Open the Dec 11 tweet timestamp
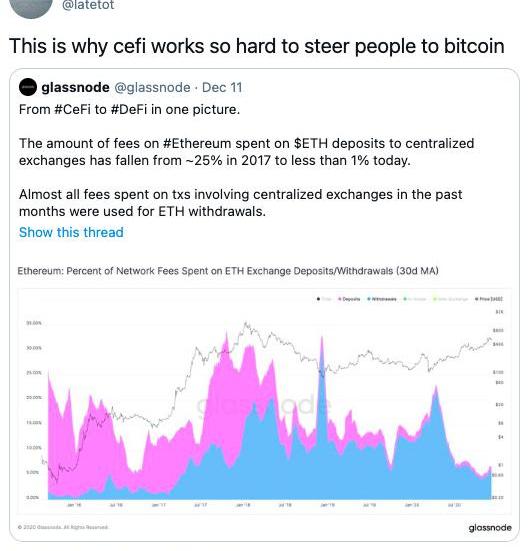Screen dimensions: 529x551 [222, 87]
